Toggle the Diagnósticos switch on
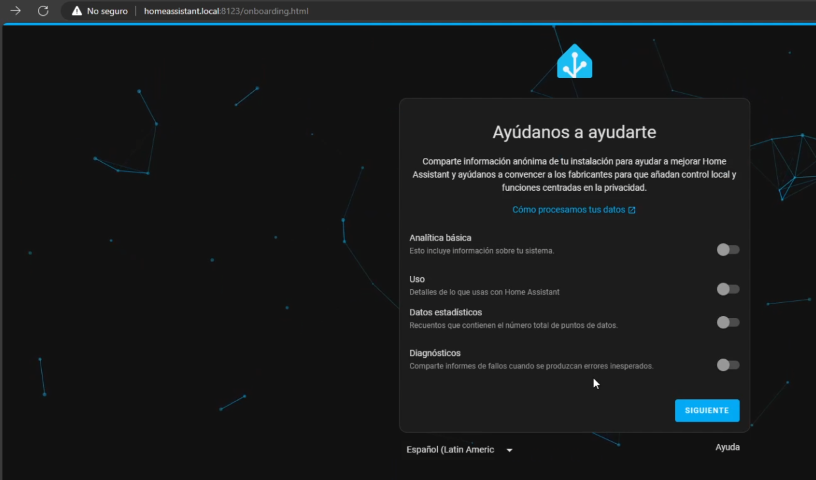816x480 pixels. [x=728, y=365]
